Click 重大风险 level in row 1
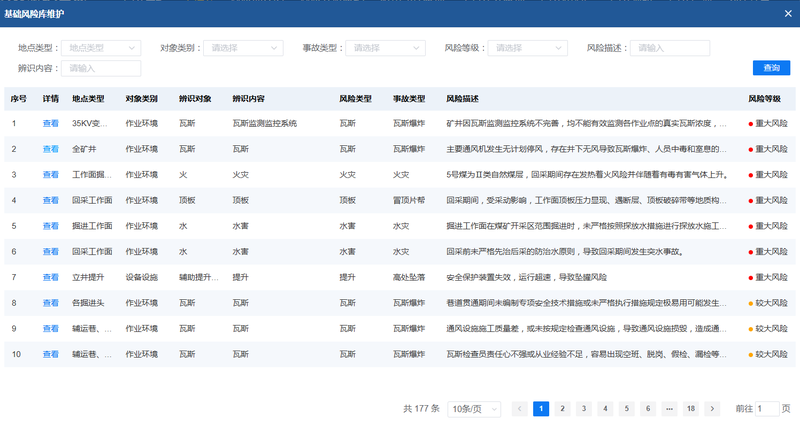 (x=768, y=123)
